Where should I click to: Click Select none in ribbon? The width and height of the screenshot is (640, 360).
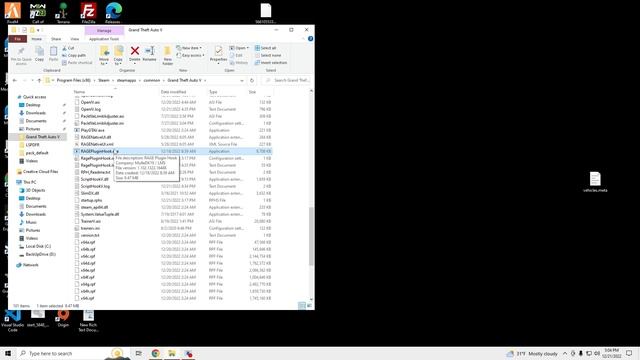coord(268,55)
